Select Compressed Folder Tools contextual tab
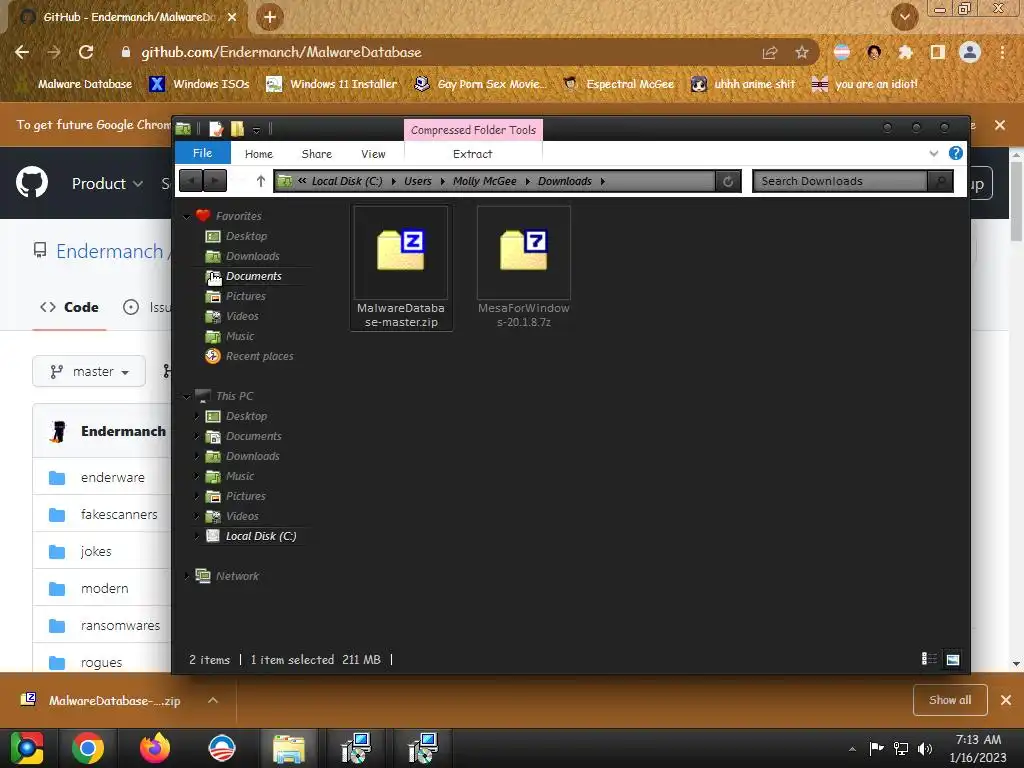The width and height of the screenshot is (1024, 768). (x=473, y=130)
